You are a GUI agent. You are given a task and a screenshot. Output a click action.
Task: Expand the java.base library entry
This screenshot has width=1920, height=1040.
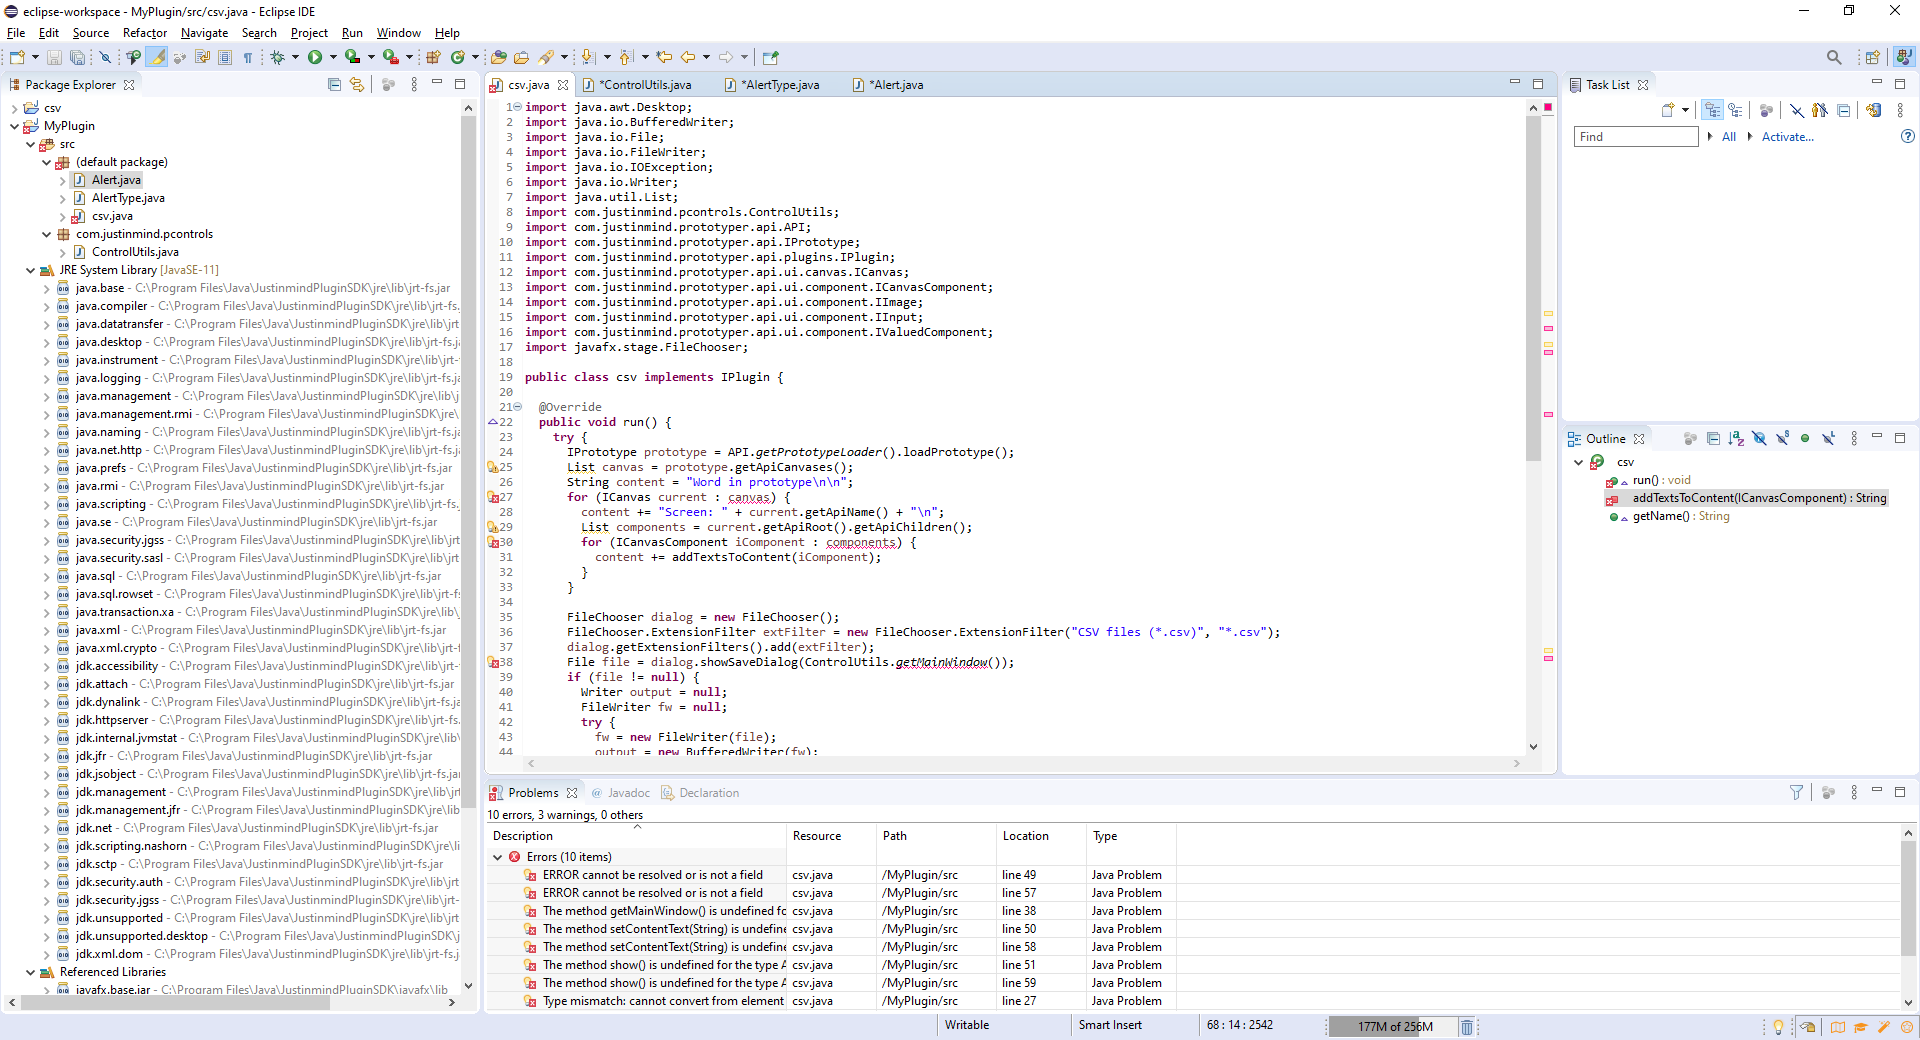(46, 288)
